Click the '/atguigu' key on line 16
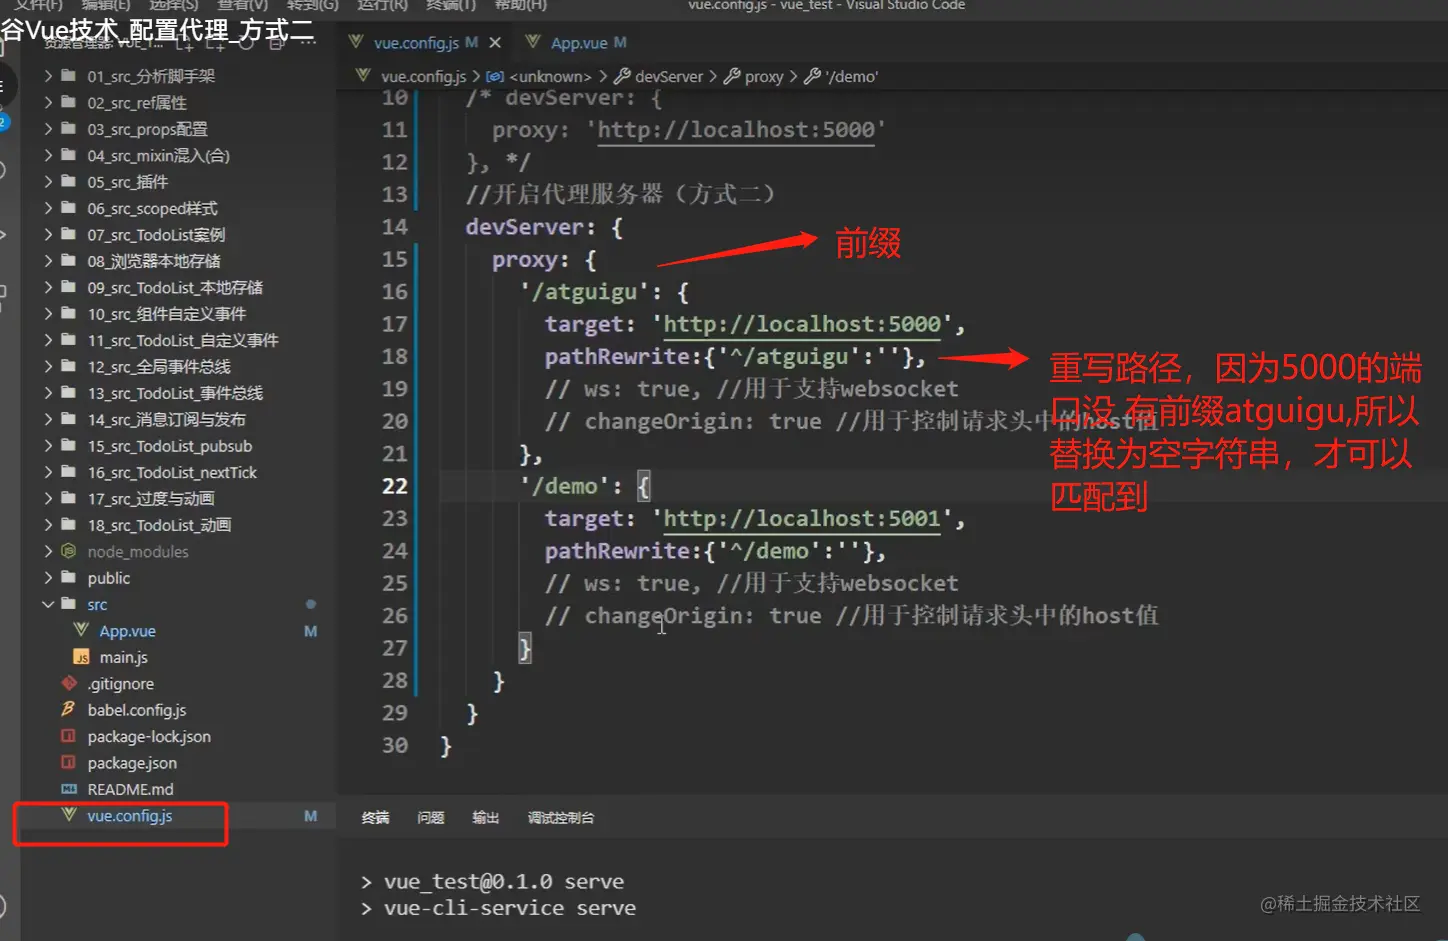This screenshot has width=1448, height=941. [x=585, y=292]
